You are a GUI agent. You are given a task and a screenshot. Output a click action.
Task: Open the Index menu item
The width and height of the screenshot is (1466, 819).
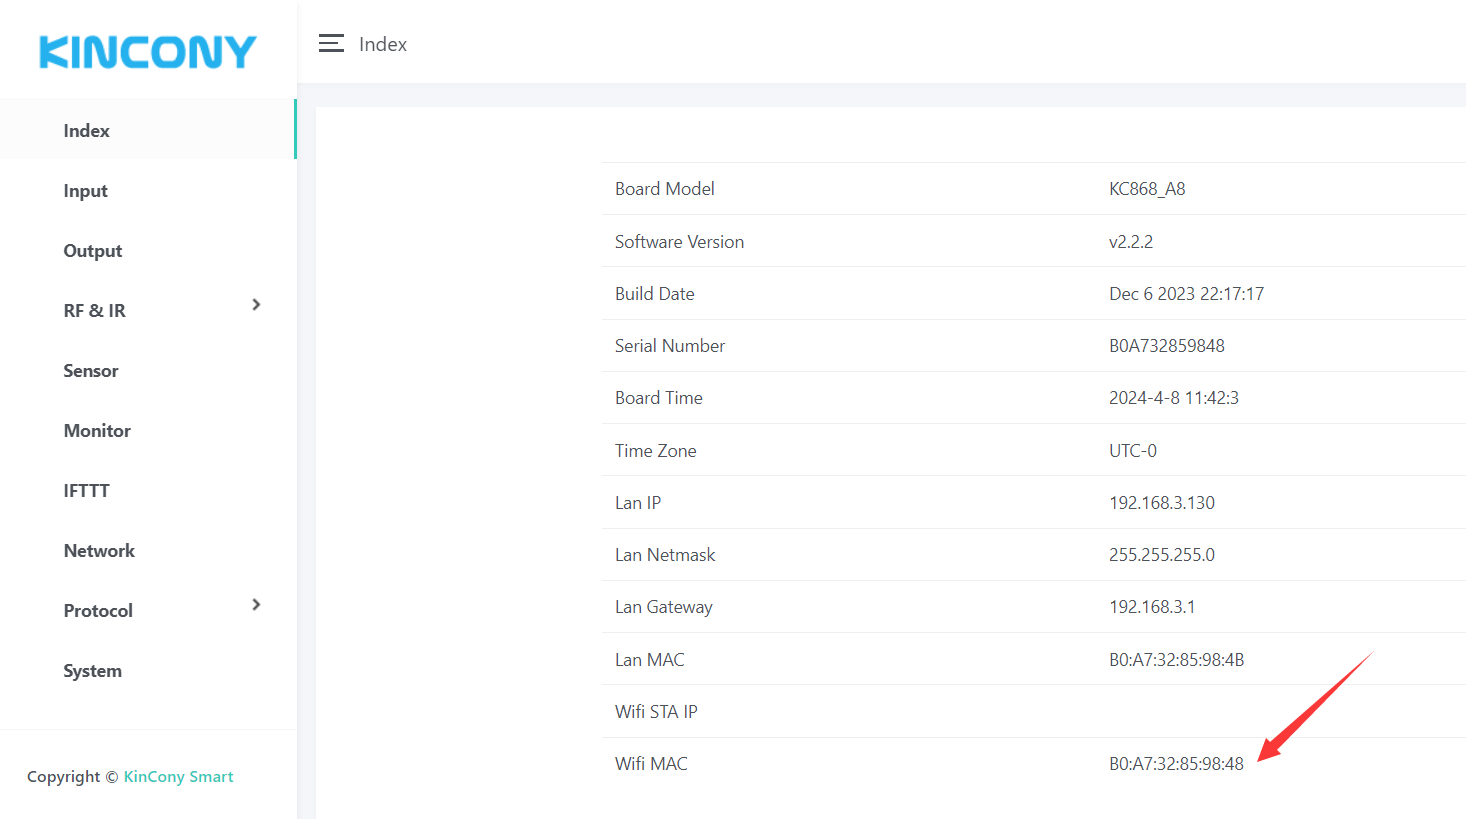[87, 131]
